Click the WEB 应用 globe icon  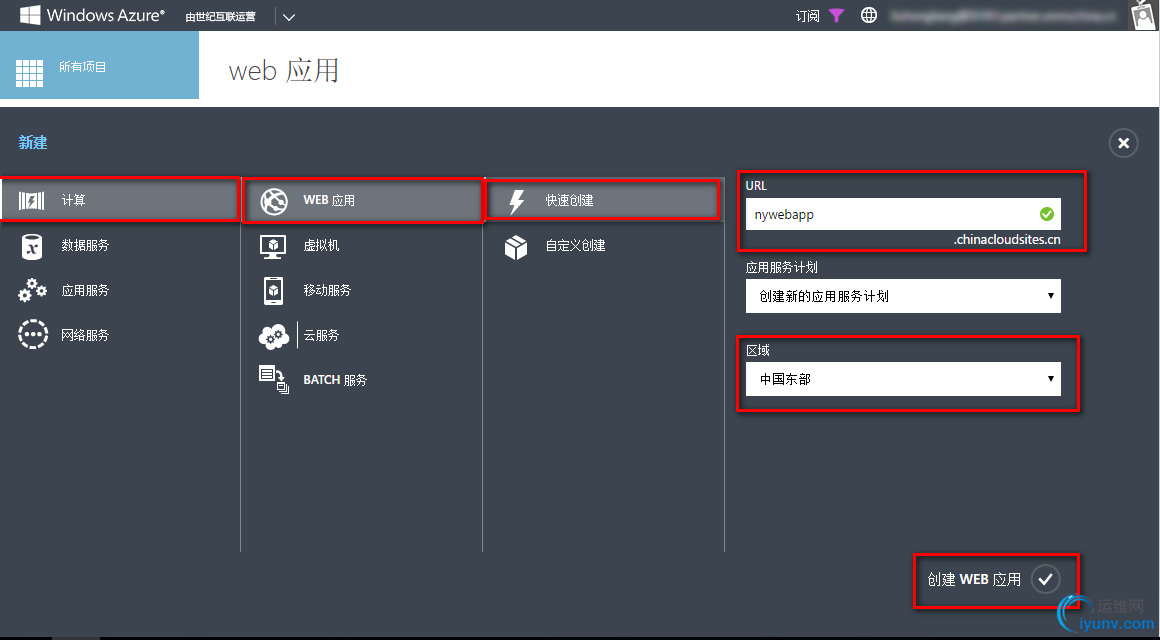[x=274, y=201]
